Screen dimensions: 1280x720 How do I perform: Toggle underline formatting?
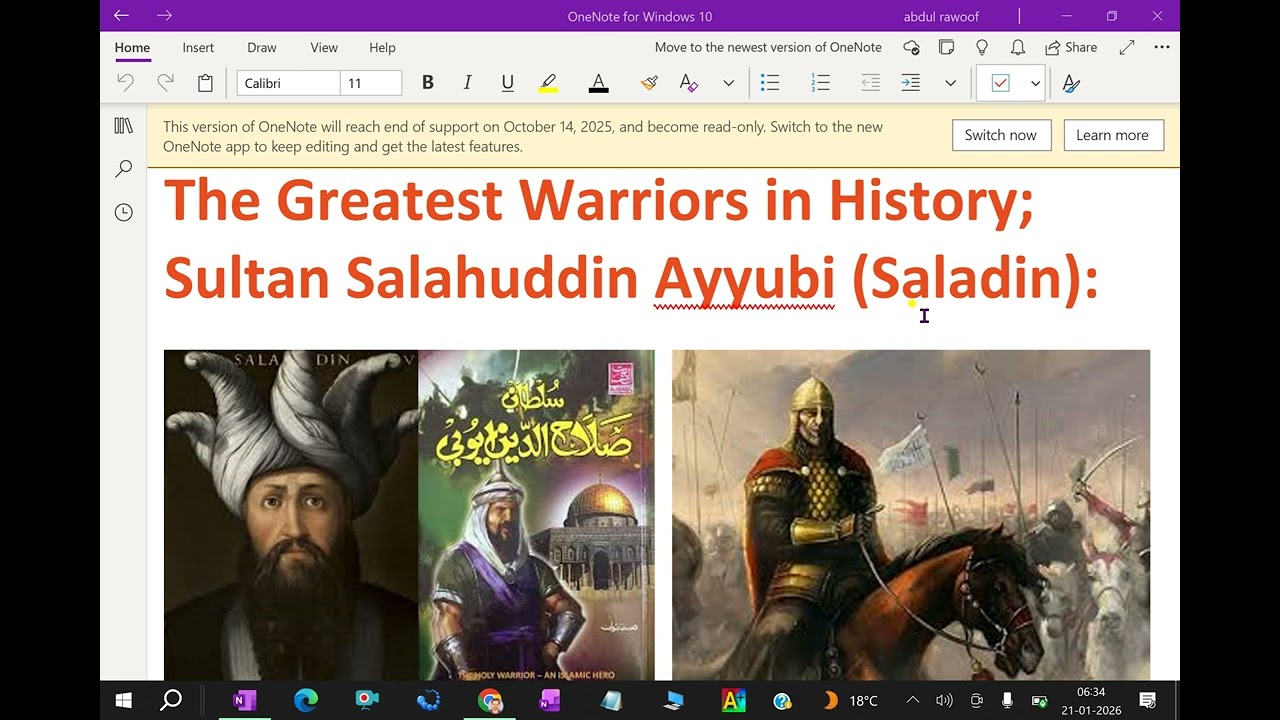pyautogui.click(x=507, y=83)
